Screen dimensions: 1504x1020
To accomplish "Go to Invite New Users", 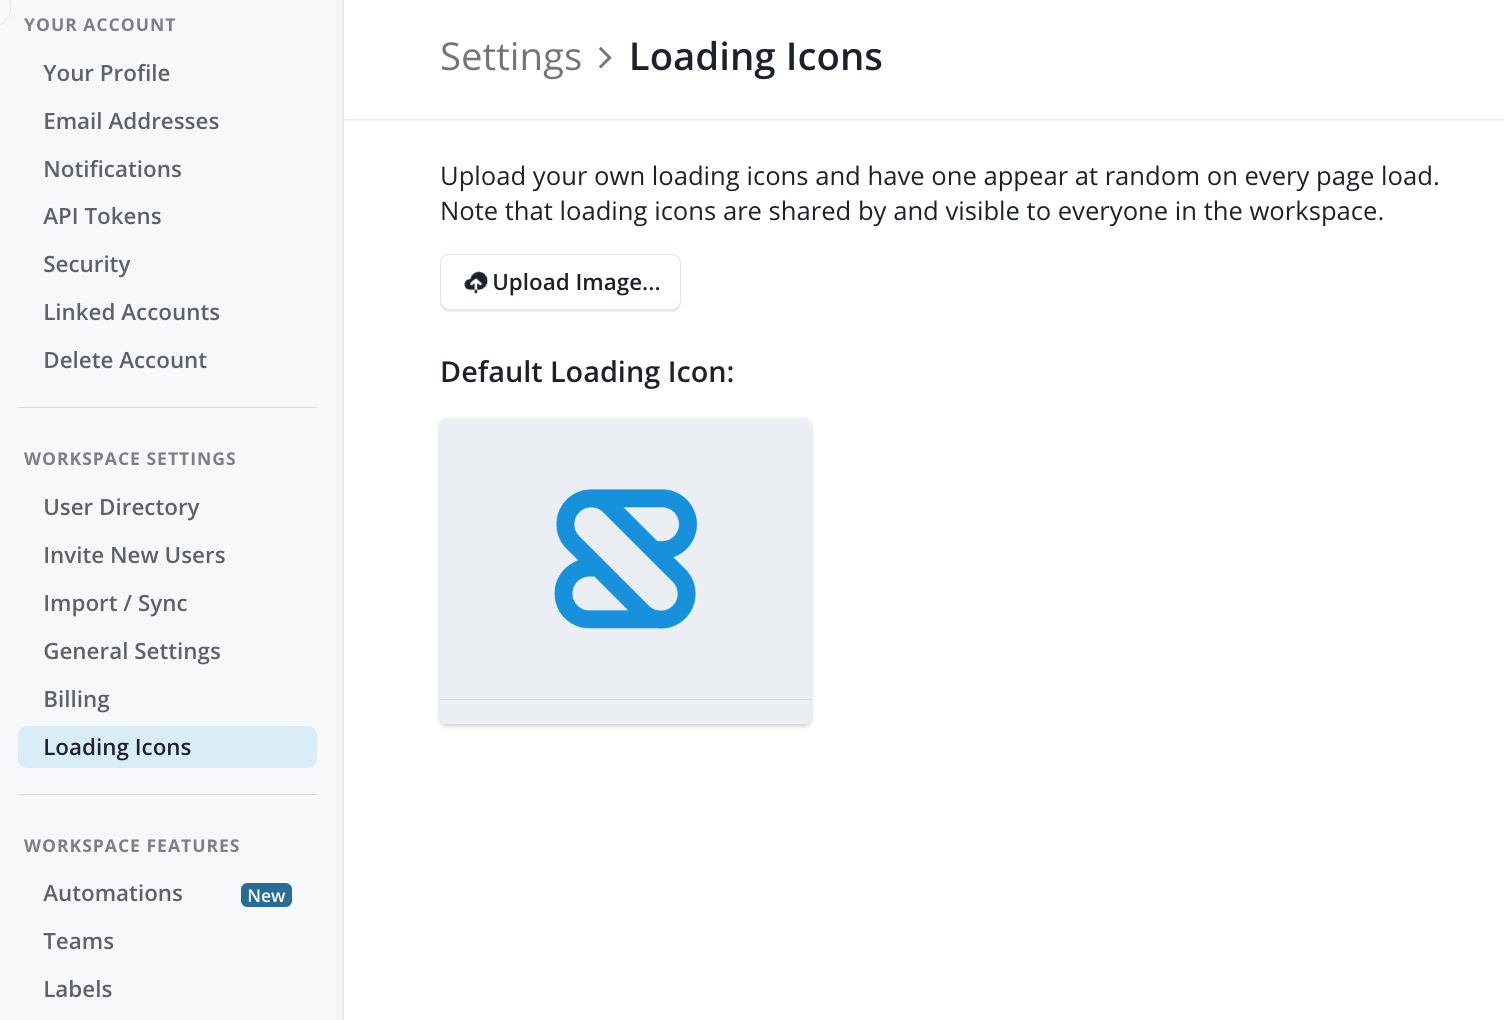I will click(134, 555).
